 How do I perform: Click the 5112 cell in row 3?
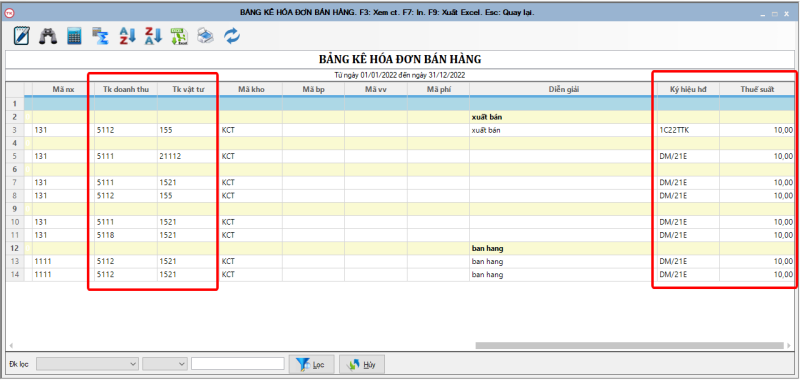[x=126, y=130]
